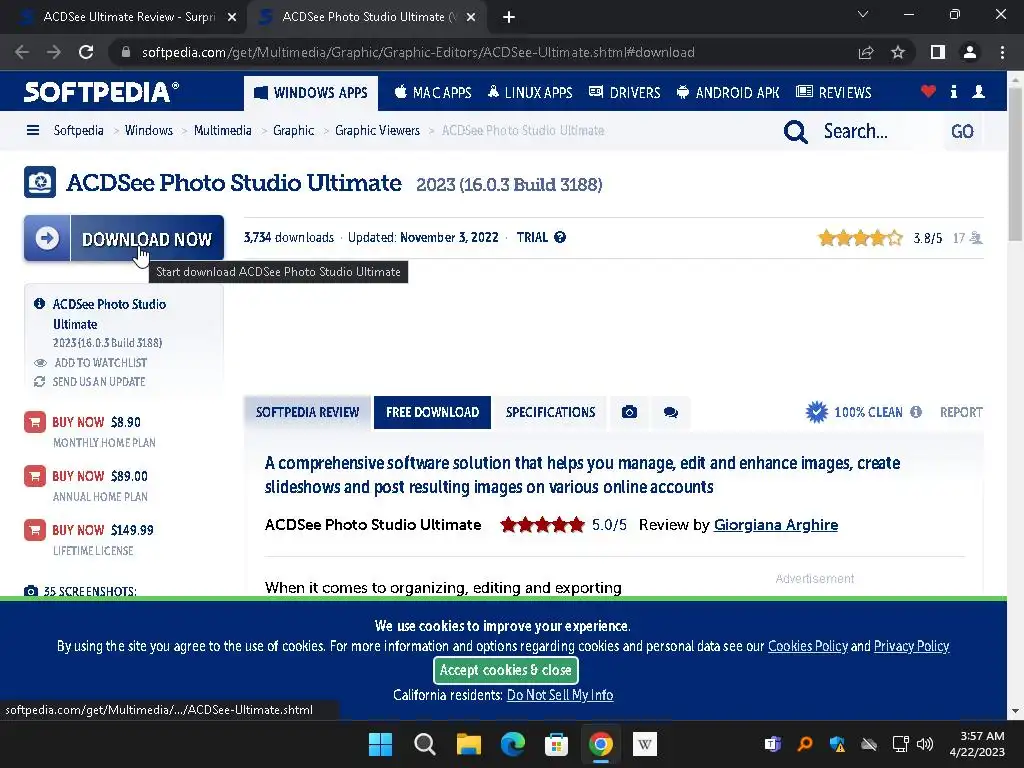Click the user rating stars 3.8/5
Viewport: 1024px width, 768px height.
(861, 238)
